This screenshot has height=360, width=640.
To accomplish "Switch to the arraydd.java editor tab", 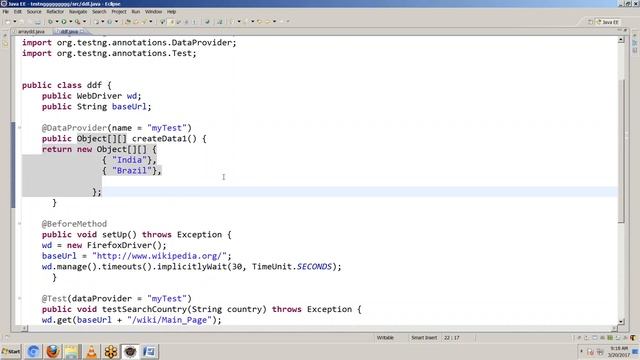I will tap(31, 31).
